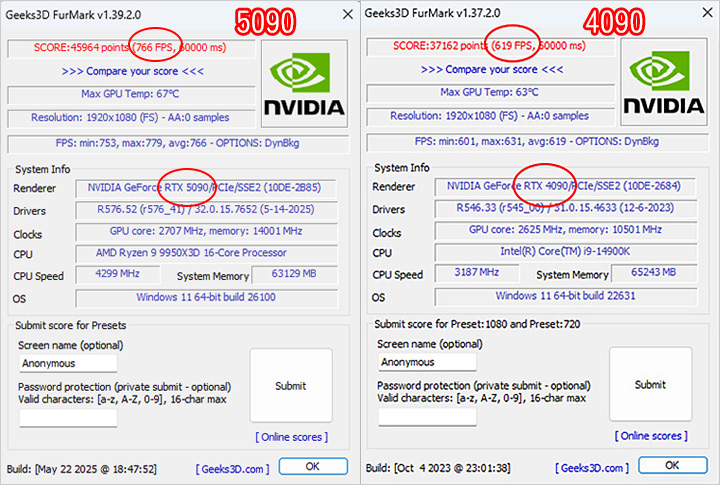720x485 pixels.
Task: Click the empty password field in the 5090 window
Action: pyautogui.click(x=68, y=418)
